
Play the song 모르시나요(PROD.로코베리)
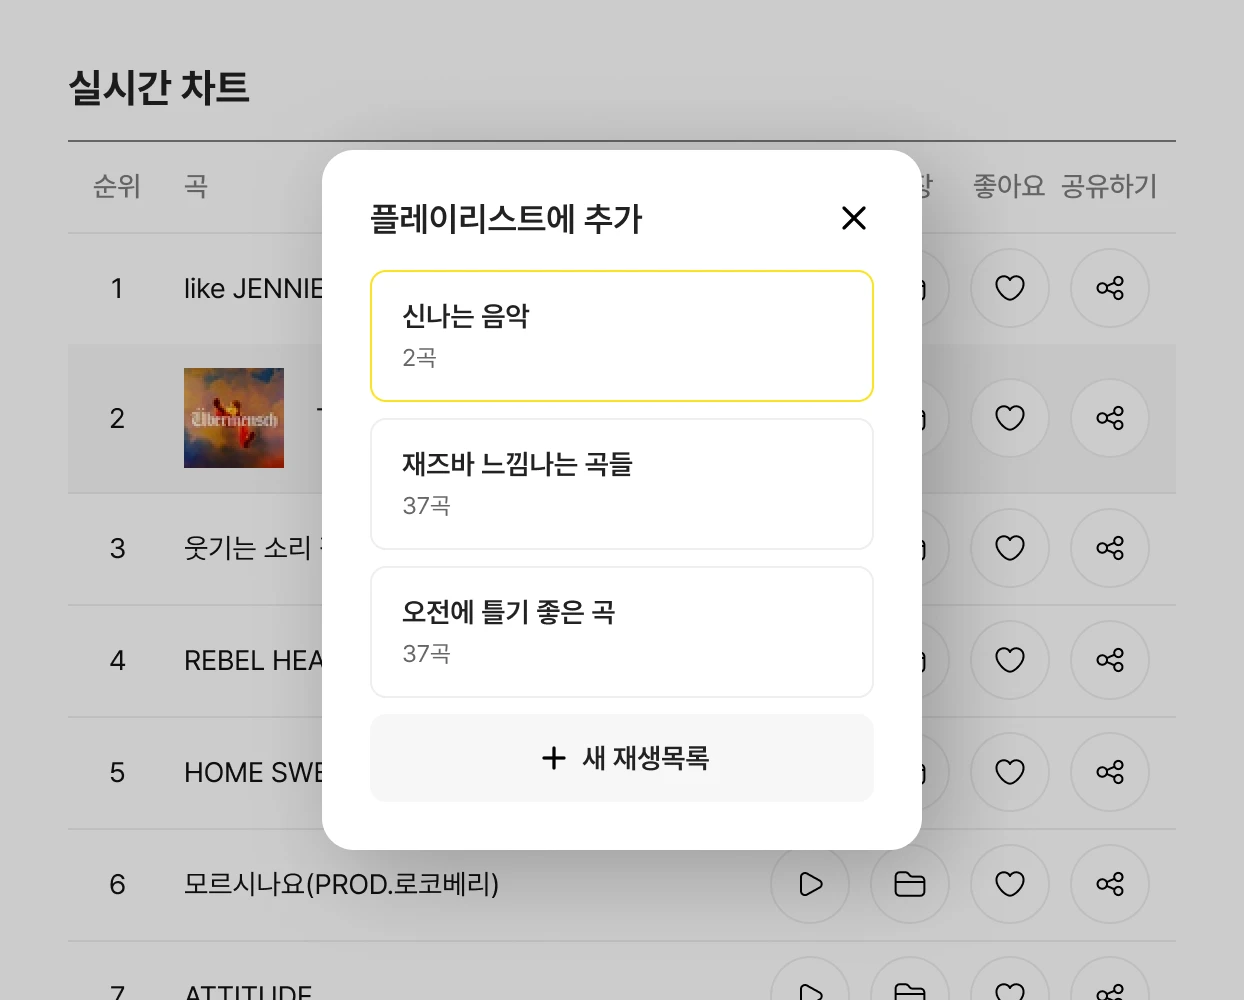[x=810, y=884]
